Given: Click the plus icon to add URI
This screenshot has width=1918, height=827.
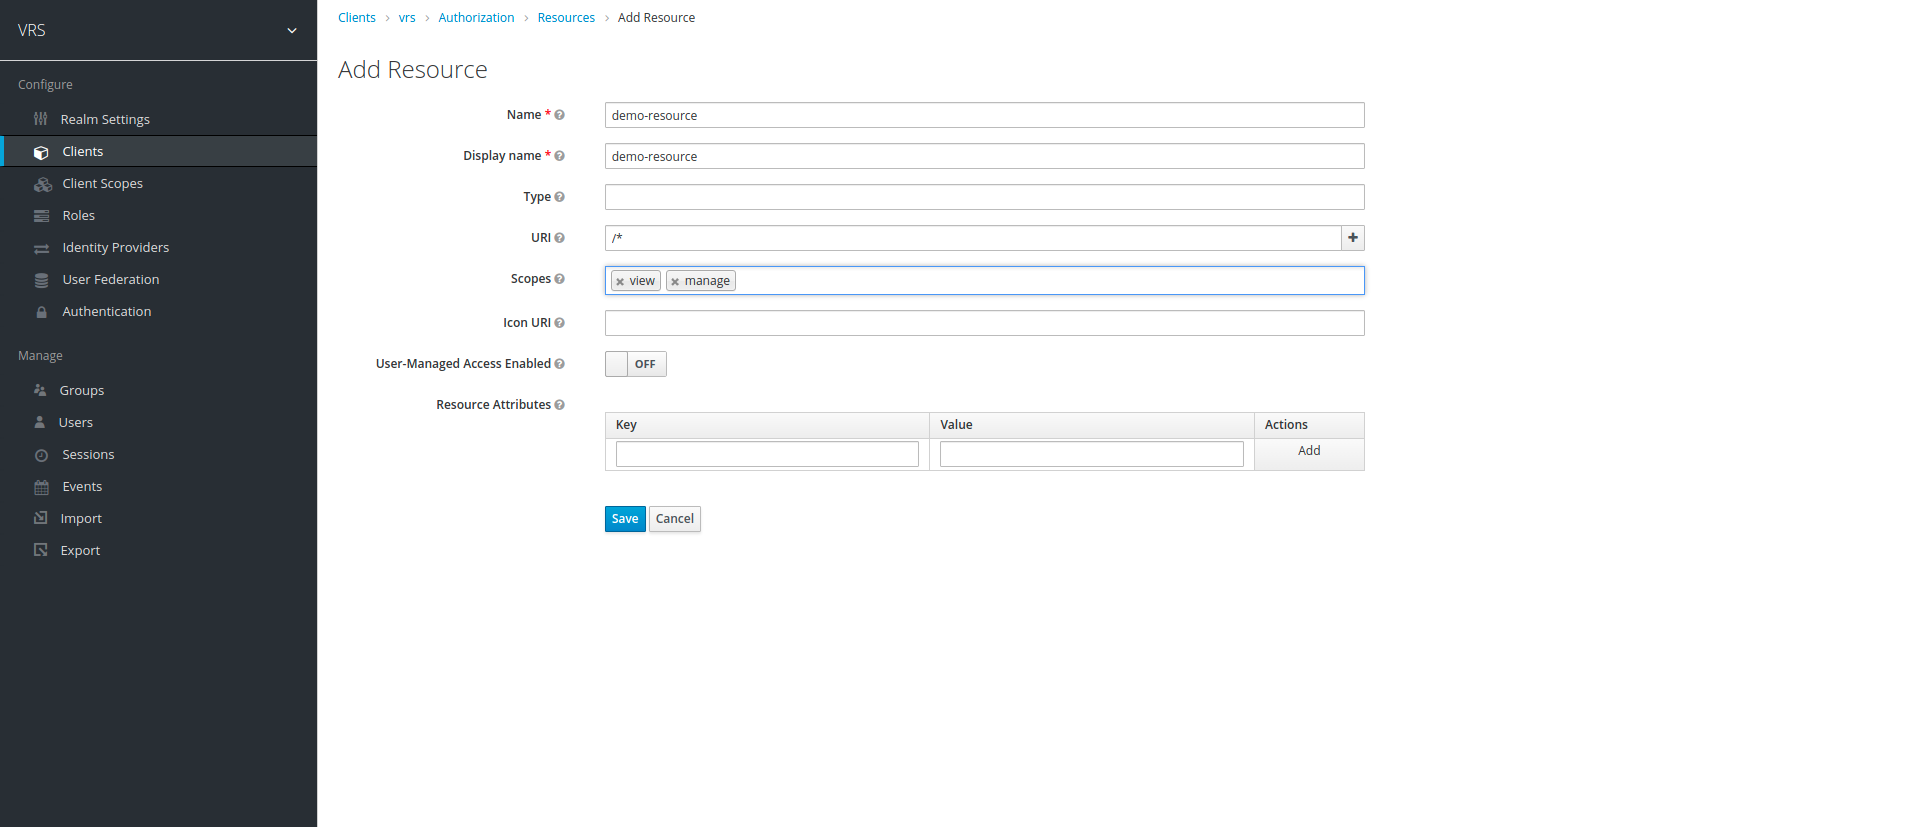Looking at the screenshot, I should coord(1352,238).
